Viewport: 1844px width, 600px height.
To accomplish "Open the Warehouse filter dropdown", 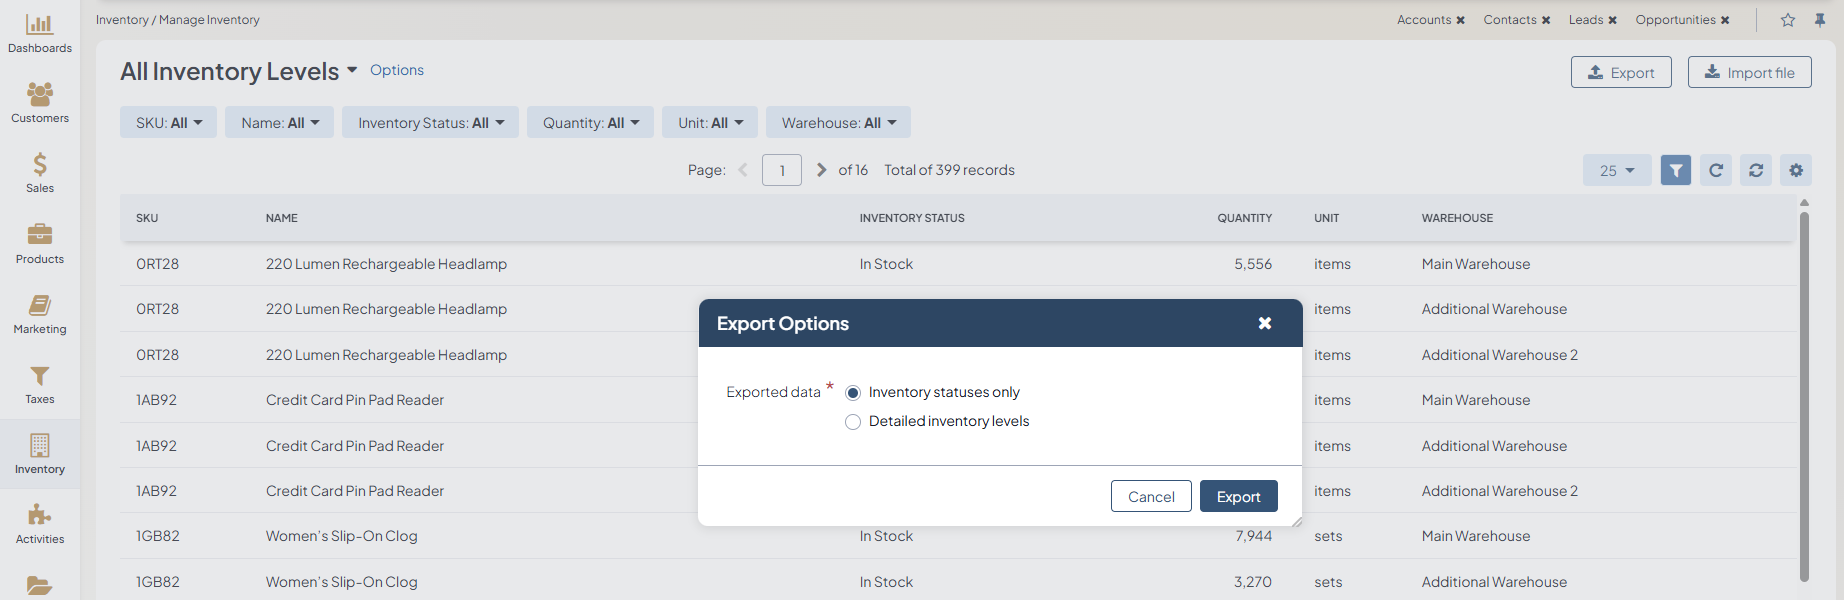I will [838, 123].
